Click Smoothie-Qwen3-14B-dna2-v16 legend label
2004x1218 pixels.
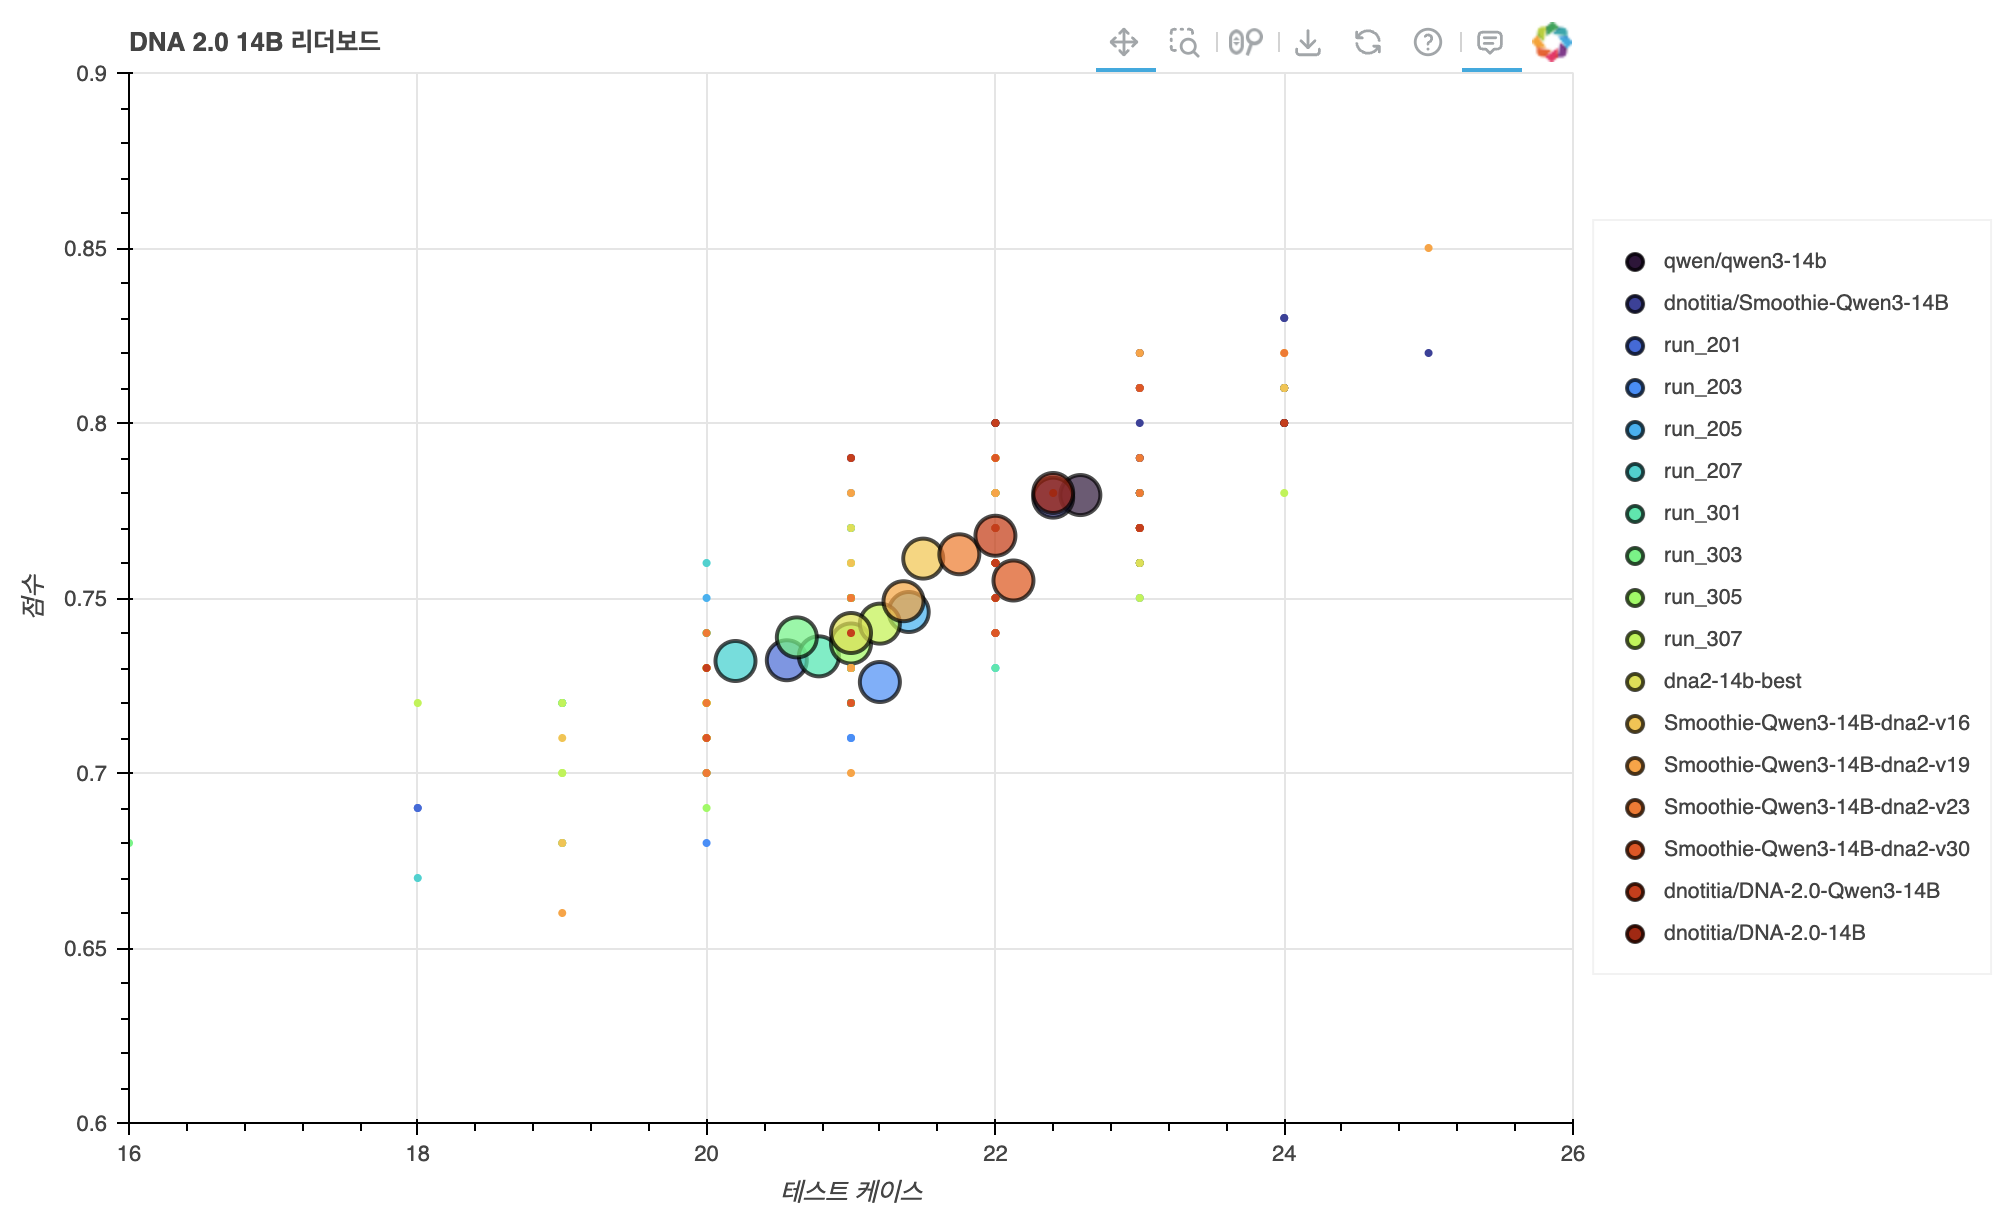pyautogui.click(x=1816, y=723)
